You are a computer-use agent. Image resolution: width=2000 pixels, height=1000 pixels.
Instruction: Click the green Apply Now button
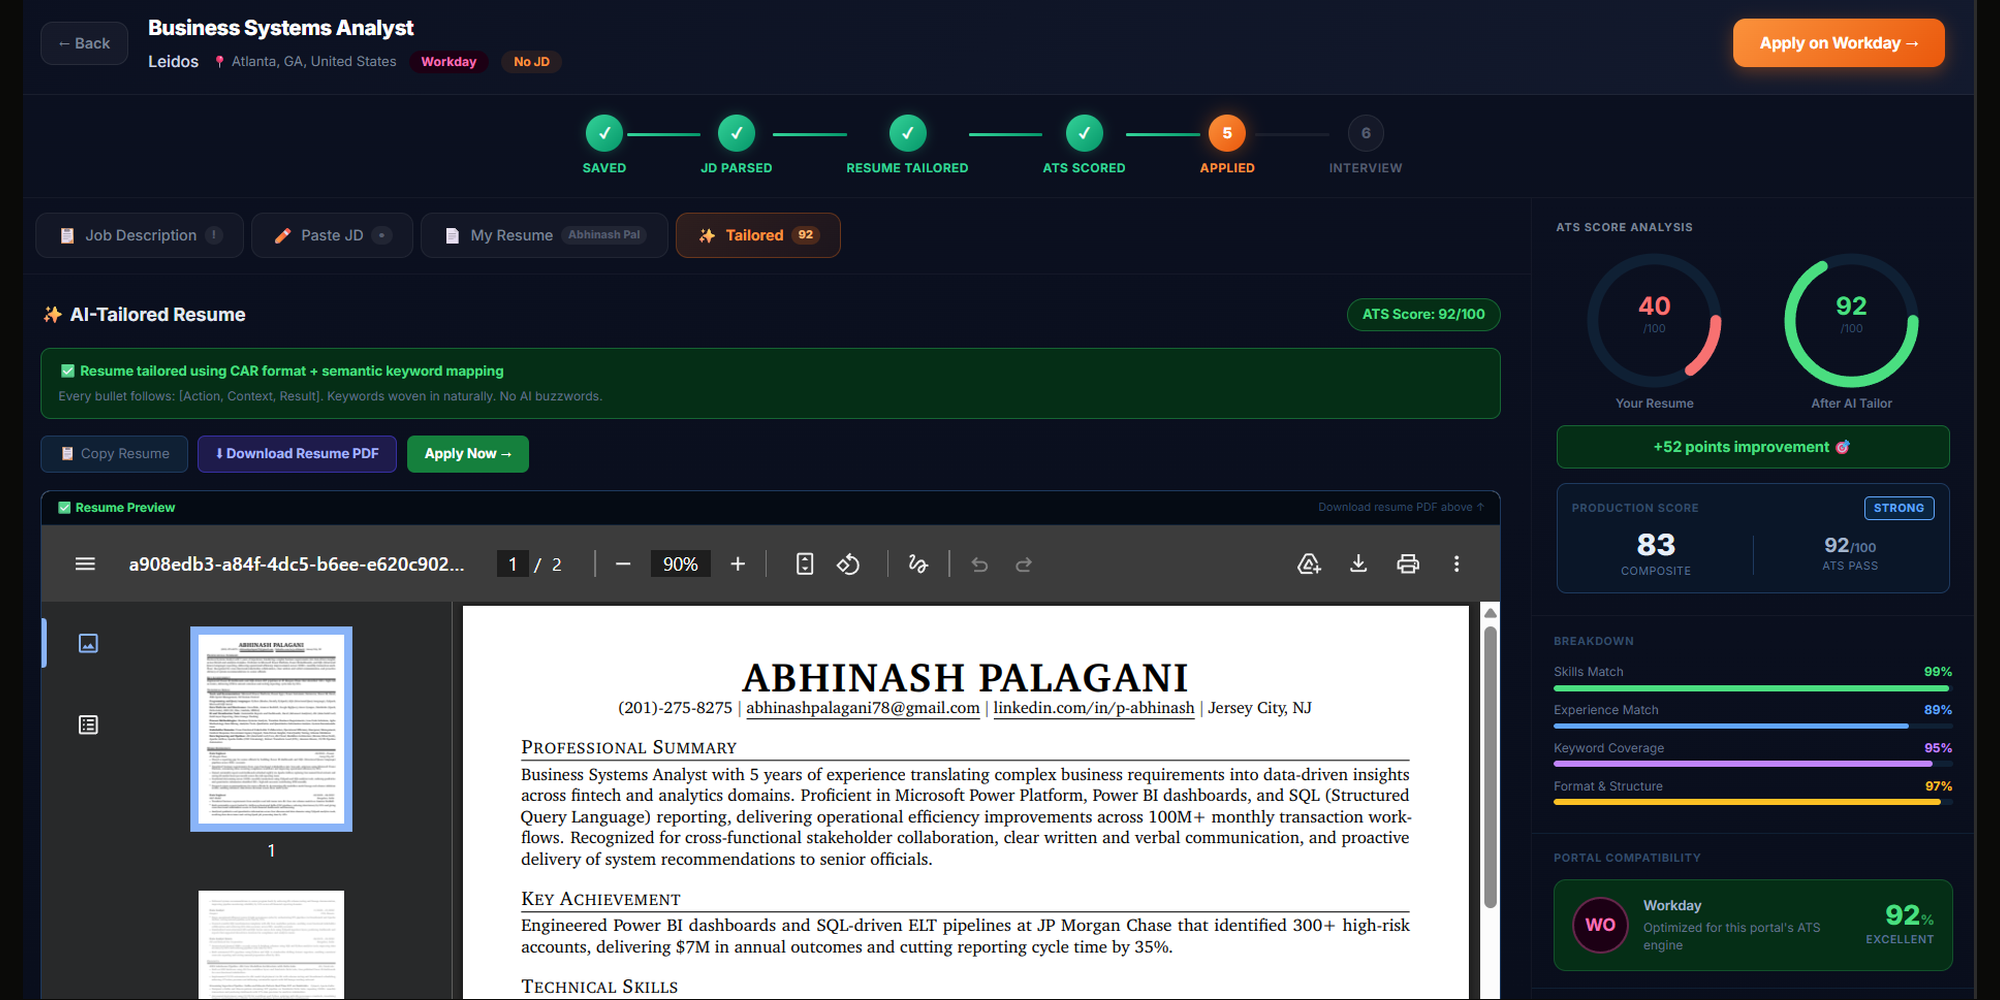pyautogui.click(x=468, y=454)
